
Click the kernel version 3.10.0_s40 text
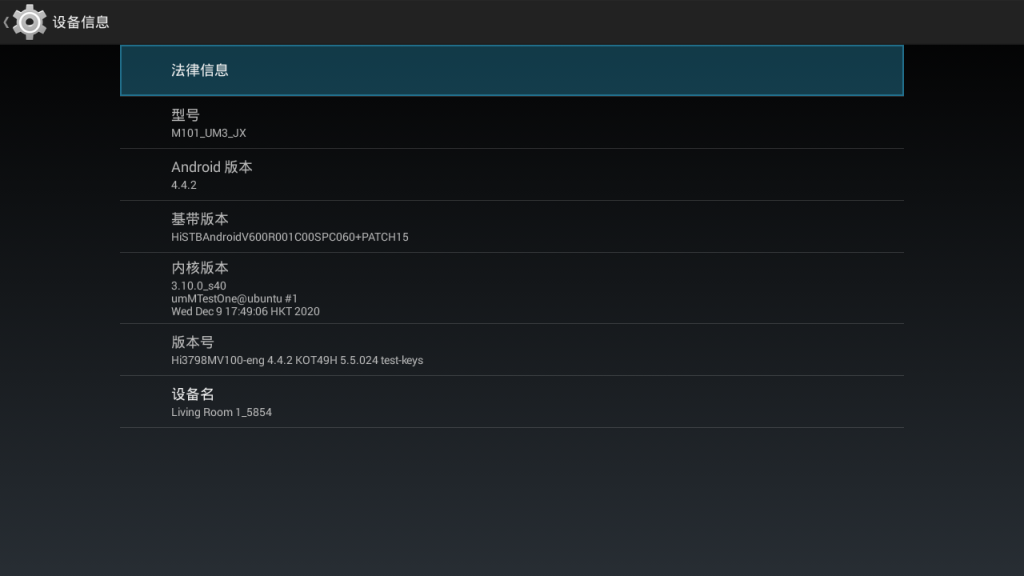[198, 285]
